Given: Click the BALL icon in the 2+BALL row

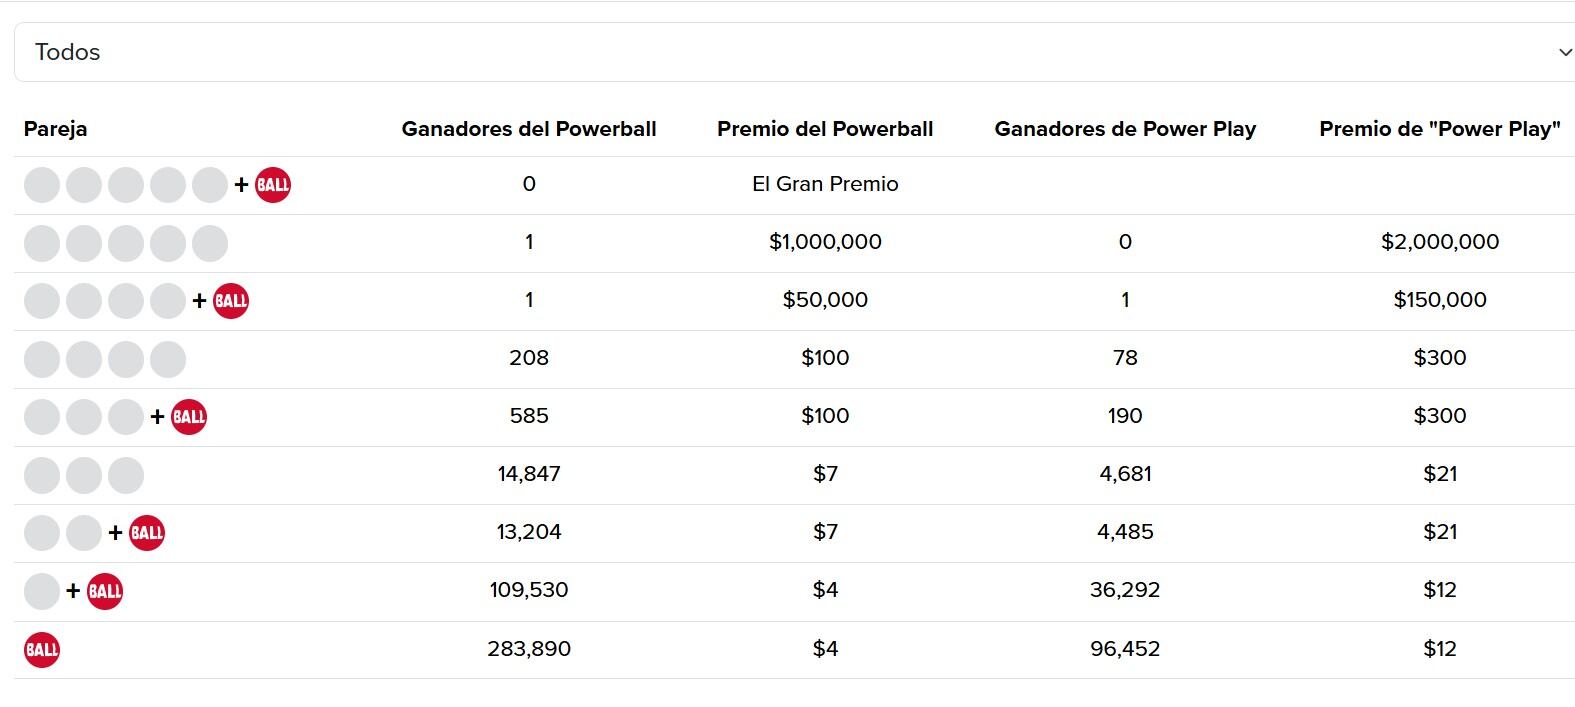Looking at the screenshot, I should [146, 533].
